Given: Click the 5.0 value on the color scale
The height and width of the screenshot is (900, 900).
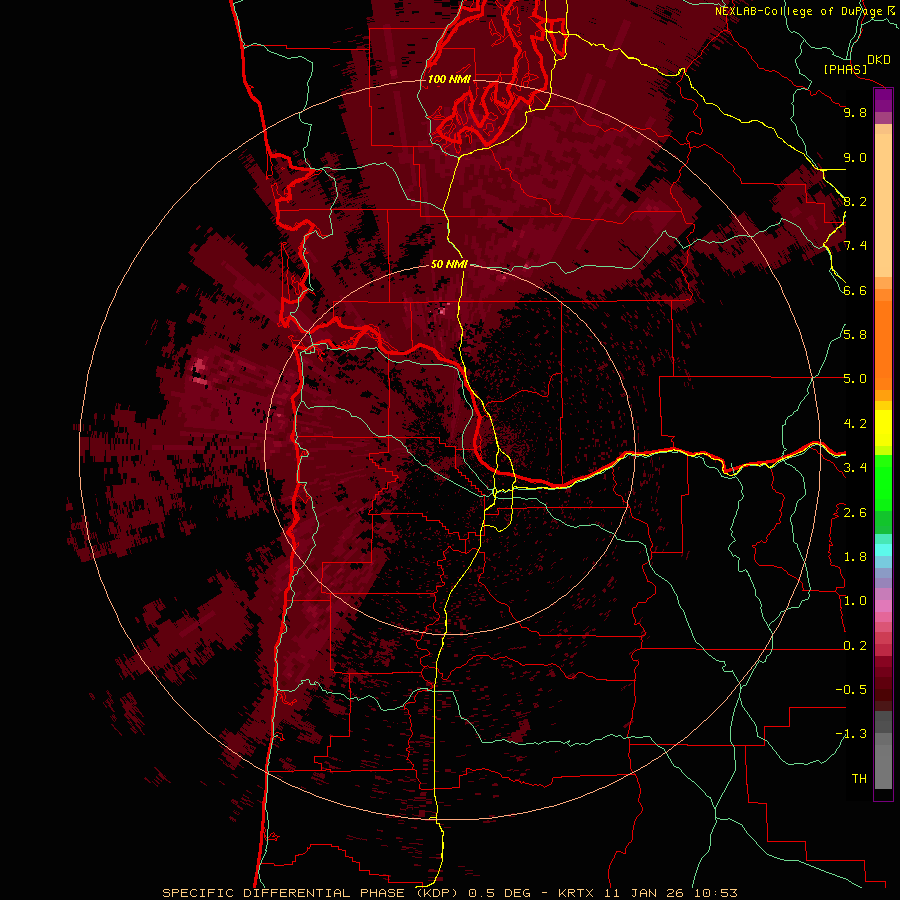Looking at the screenshot, I should pos(855,379).
